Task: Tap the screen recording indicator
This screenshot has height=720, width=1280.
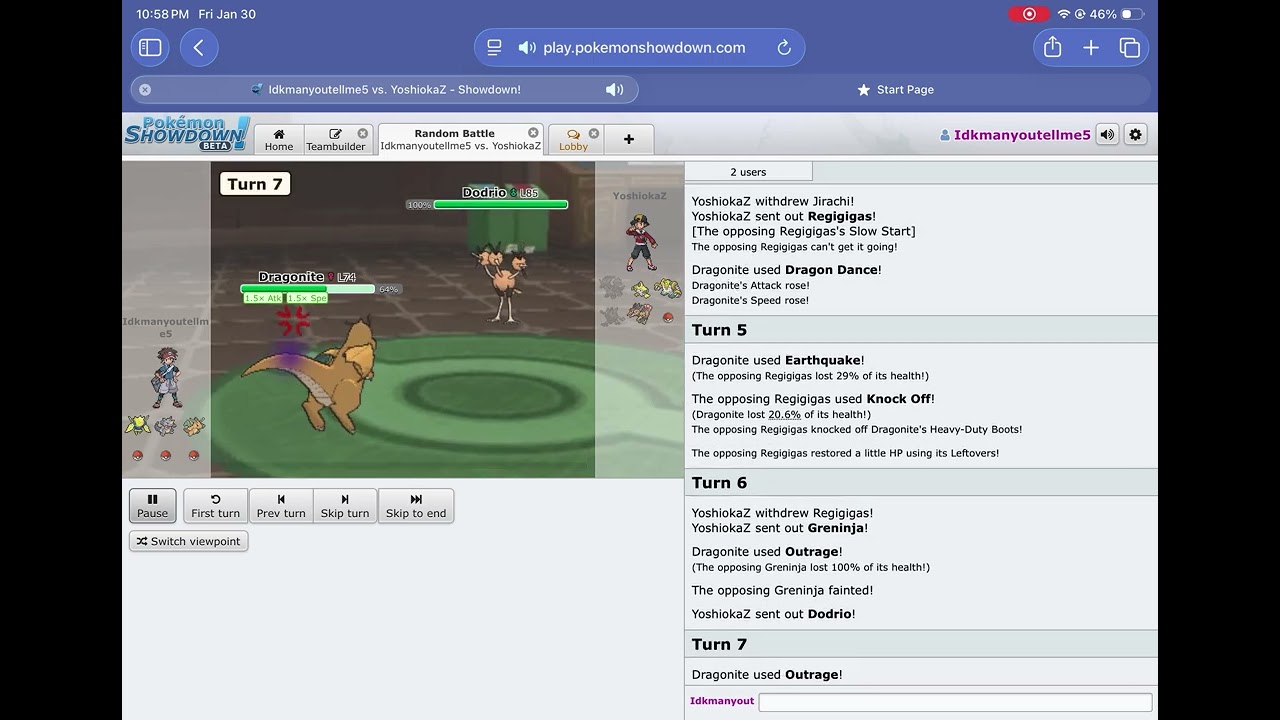Action: (1029, 14)
